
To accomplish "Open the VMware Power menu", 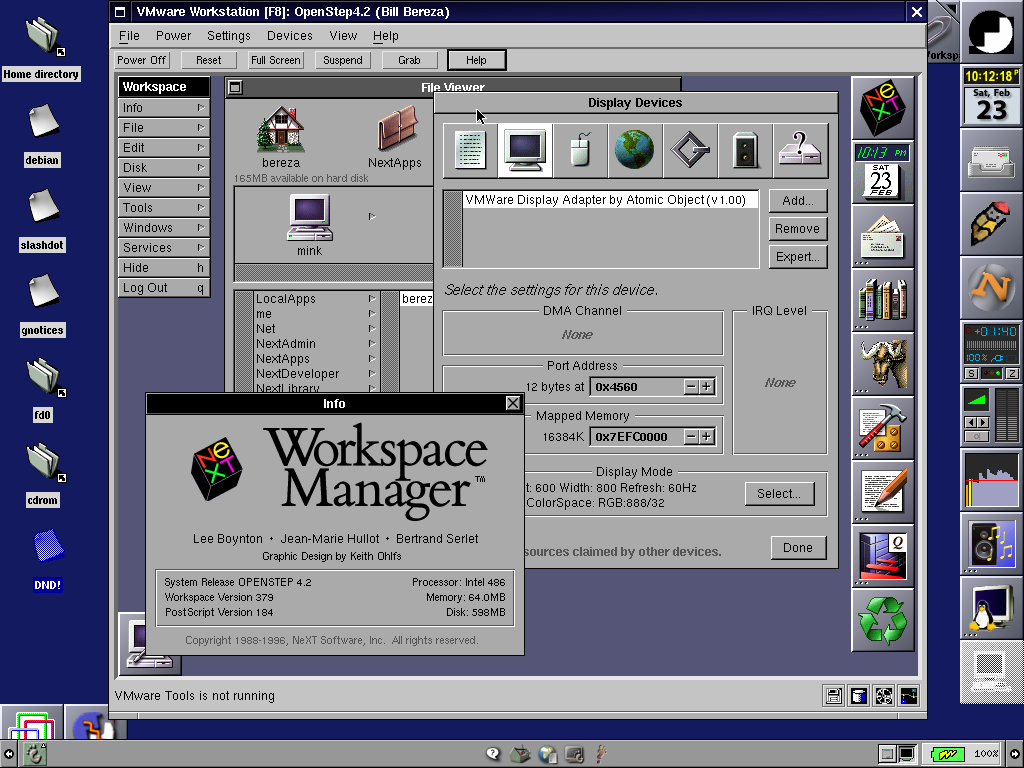I will [x=173, y=36].
